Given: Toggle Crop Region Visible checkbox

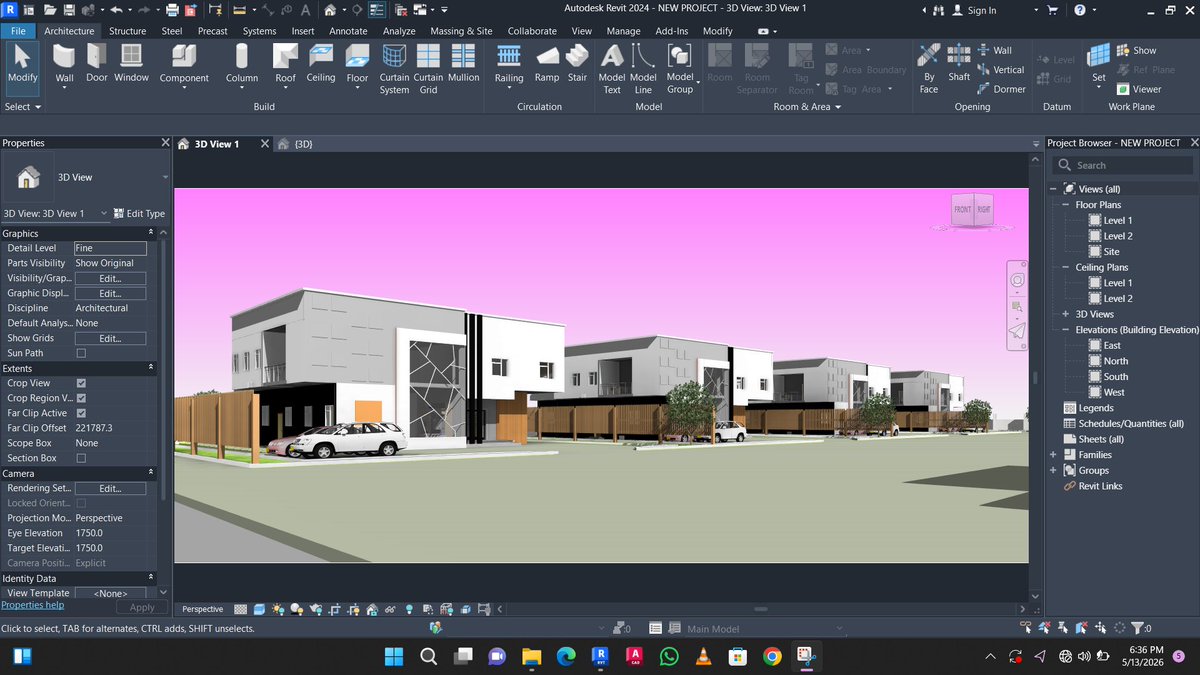Looking at the screenshot, I should pos(81,398).
